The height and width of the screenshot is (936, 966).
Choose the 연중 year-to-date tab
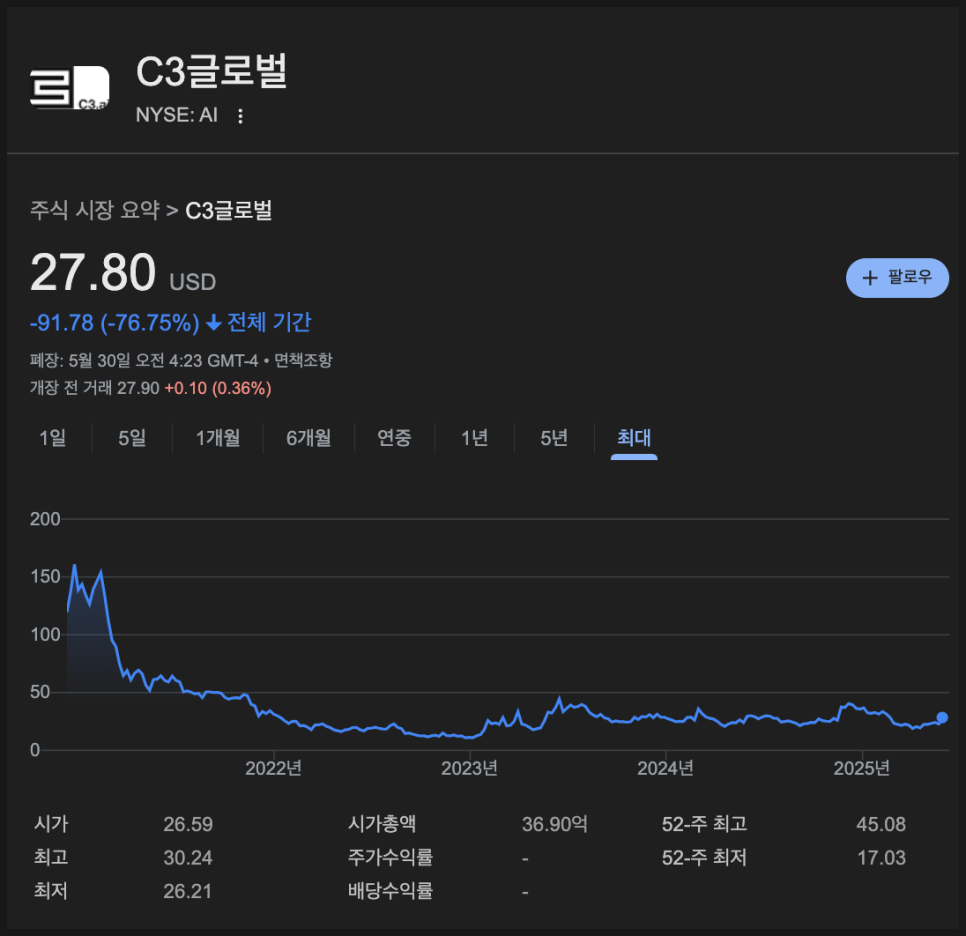coord(394,438)
